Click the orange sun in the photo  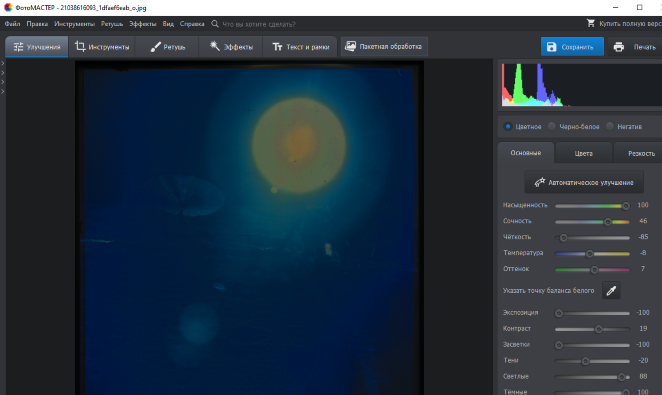point(299,145)
